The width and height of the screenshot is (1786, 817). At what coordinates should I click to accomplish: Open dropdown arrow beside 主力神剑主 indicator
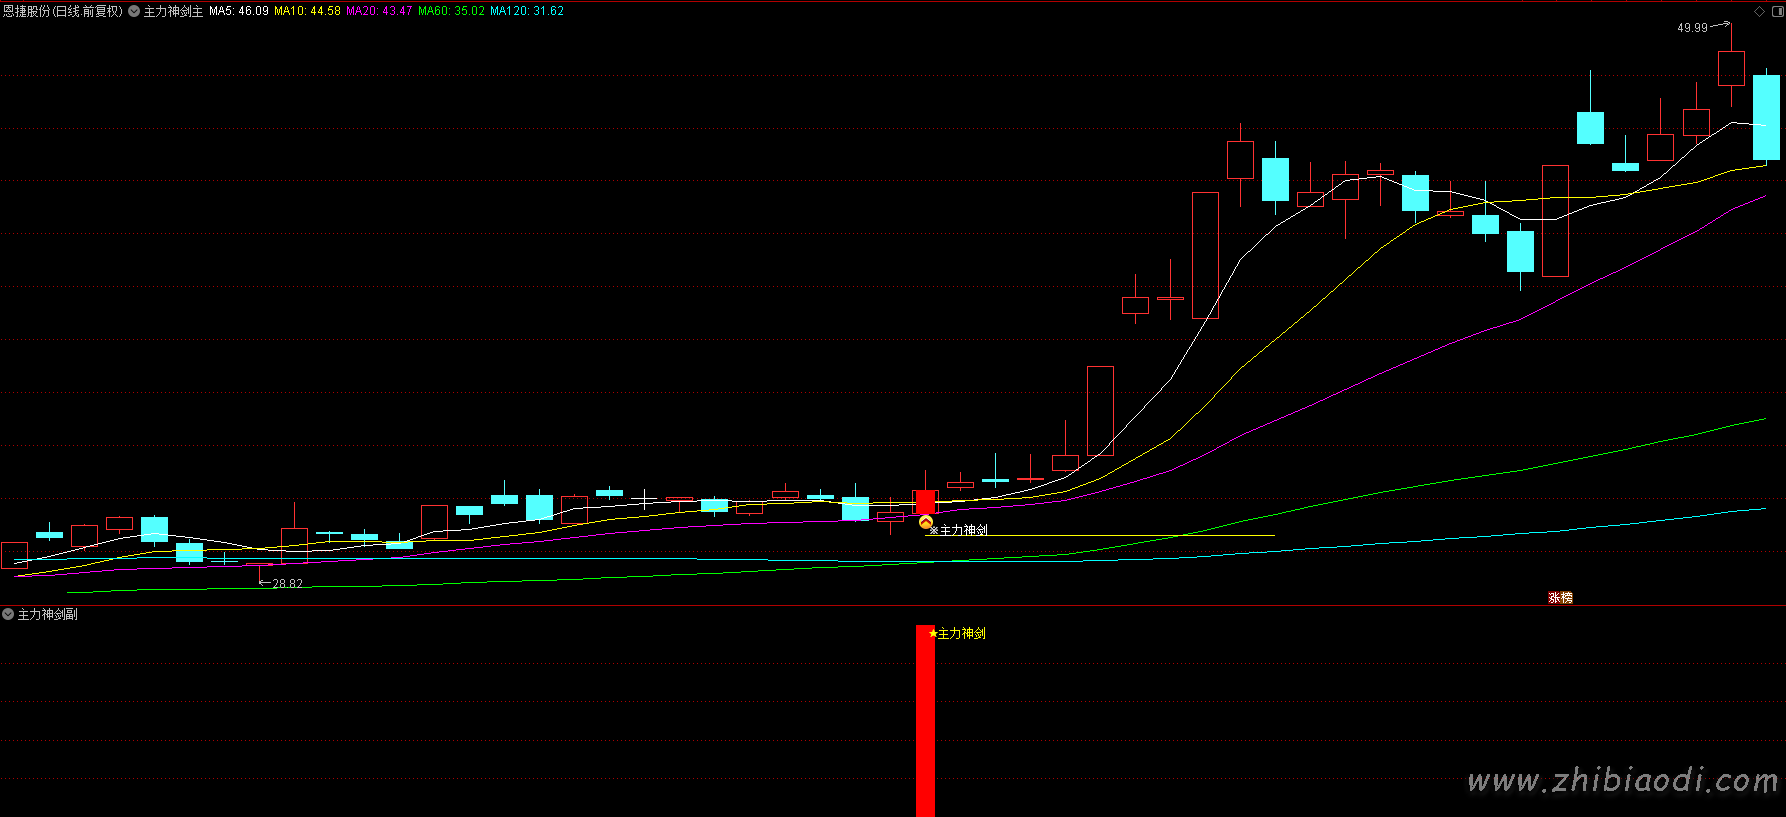click(134, 11)
